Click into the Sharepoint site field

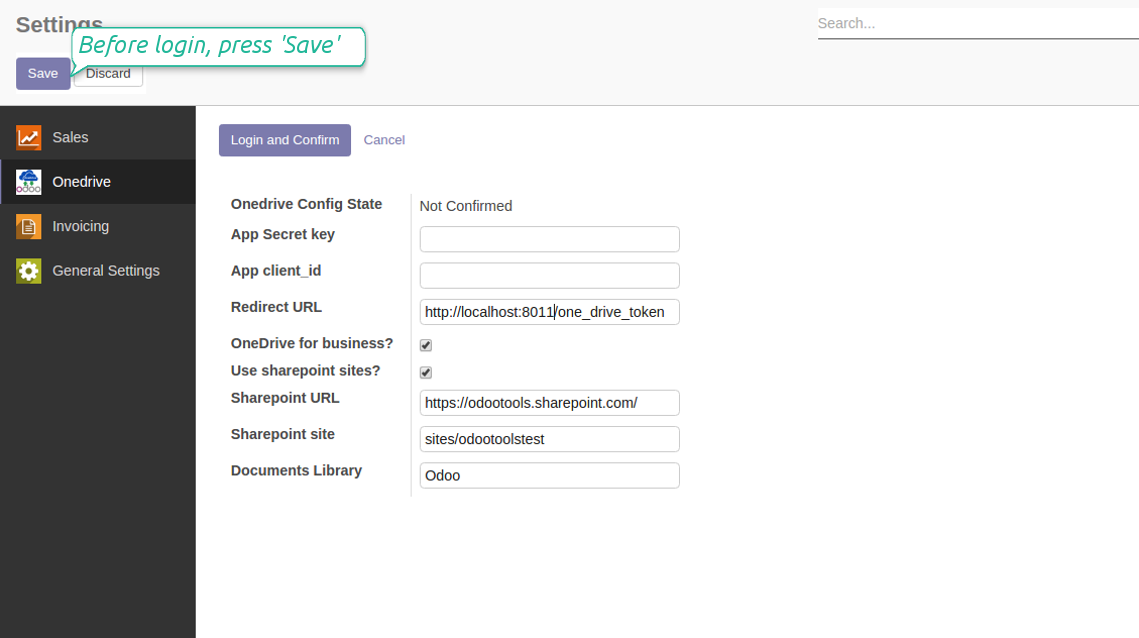pyautogui.click(x=549, y=439)
